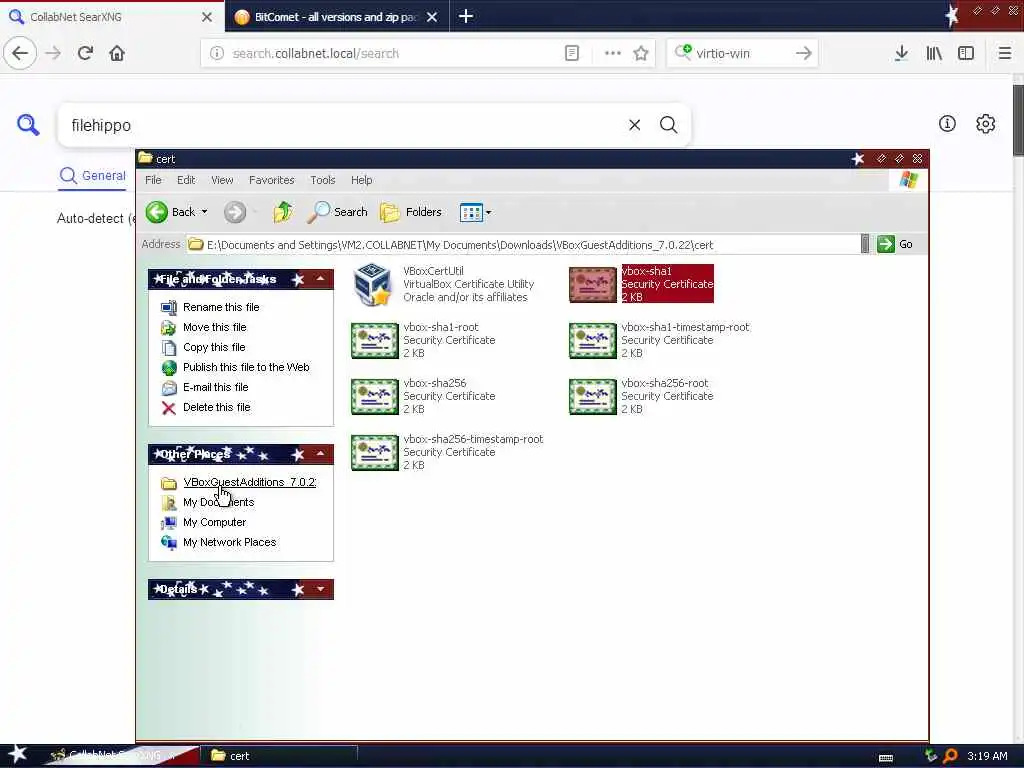The width and height of the screenshot is (1024, 768).
Task: Open Edit menu in cert window
Action: click(x=186, y=180)
